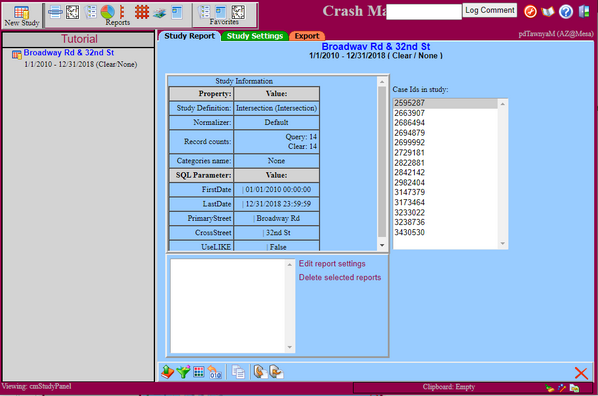Image resolution: width=598 pixels, height=396 pixels.
Task: Click reports list box scroll-down arrow
Action: 289,347
